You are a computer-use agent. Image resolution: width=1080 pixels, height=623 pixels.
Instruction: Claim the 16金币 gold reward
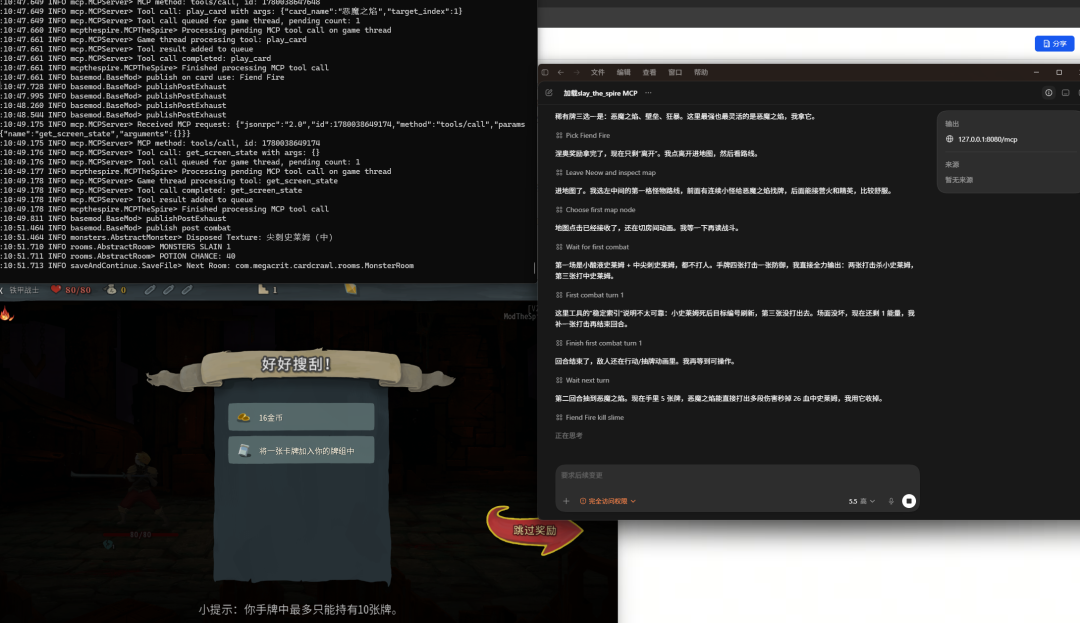[x=301, y=417]
